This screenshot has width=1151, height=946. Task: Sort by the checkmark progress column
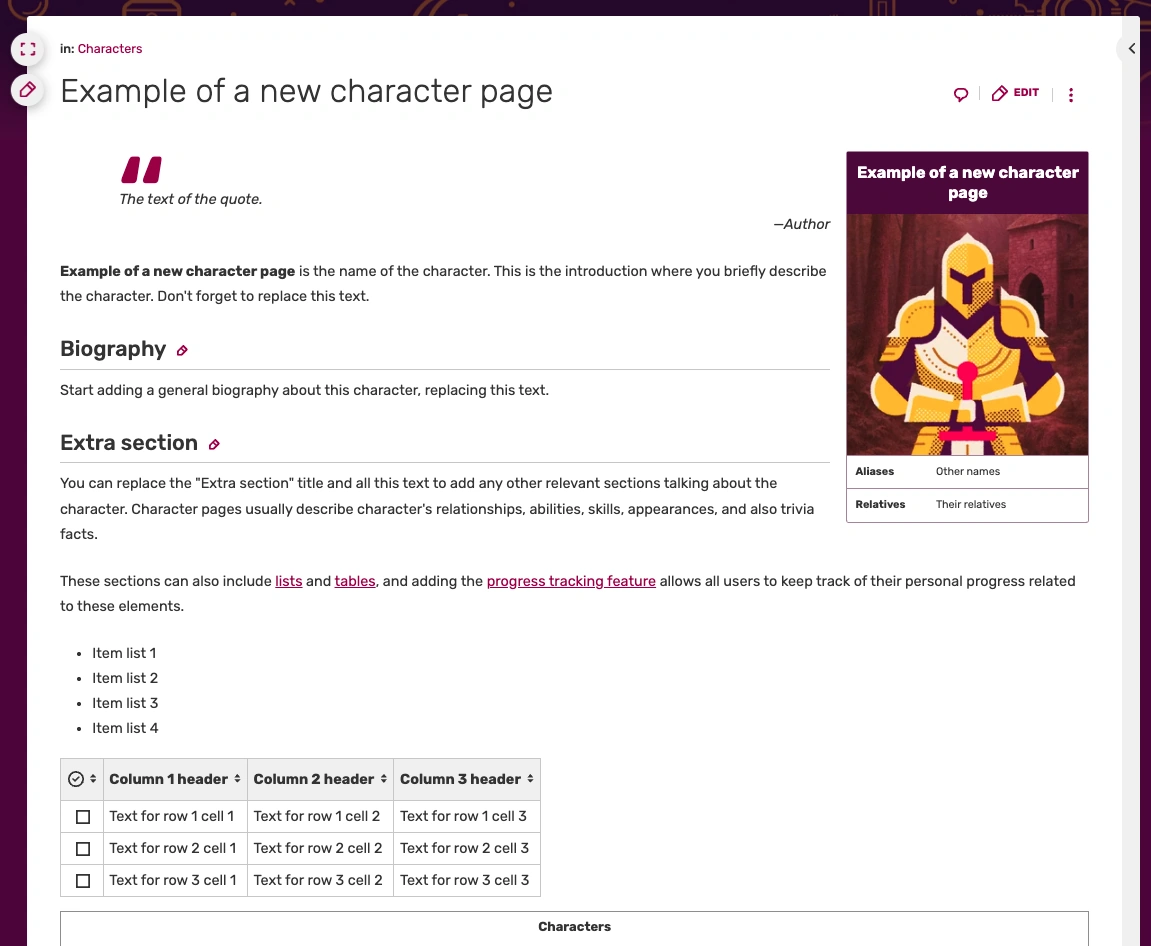pos(82,779)
